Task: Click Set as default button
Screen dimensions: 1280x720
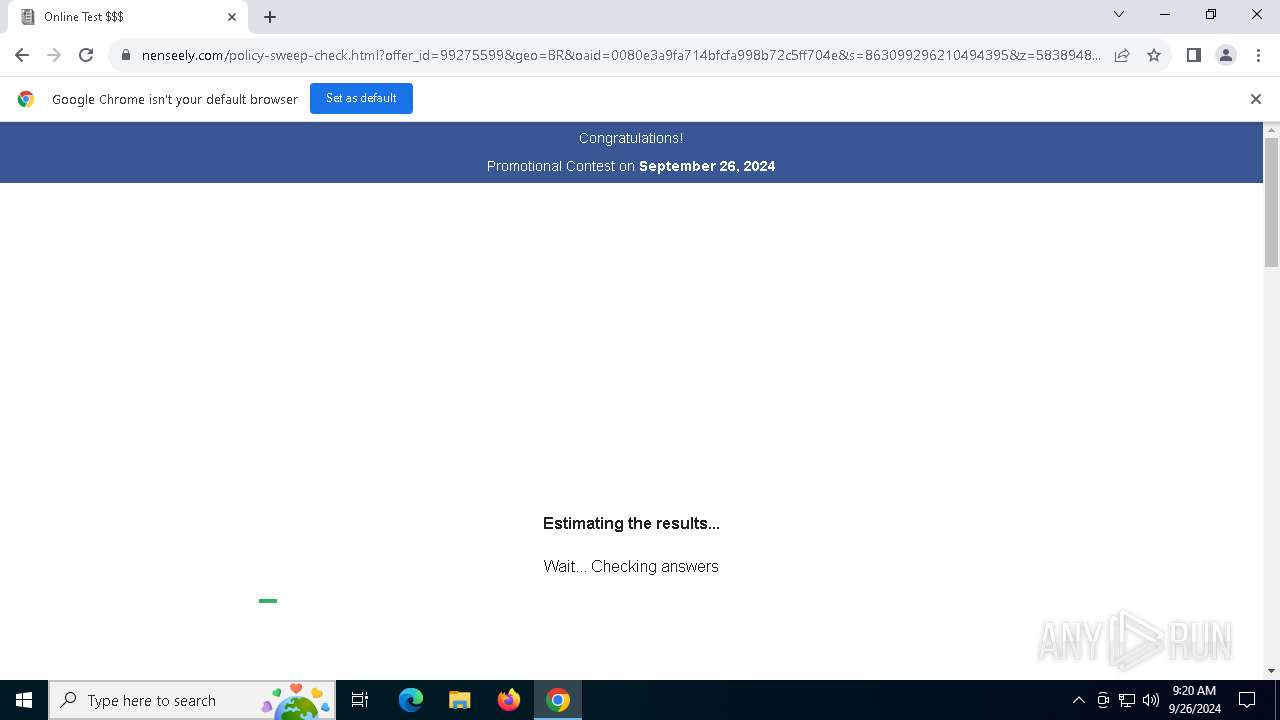Action: (361, 98)
